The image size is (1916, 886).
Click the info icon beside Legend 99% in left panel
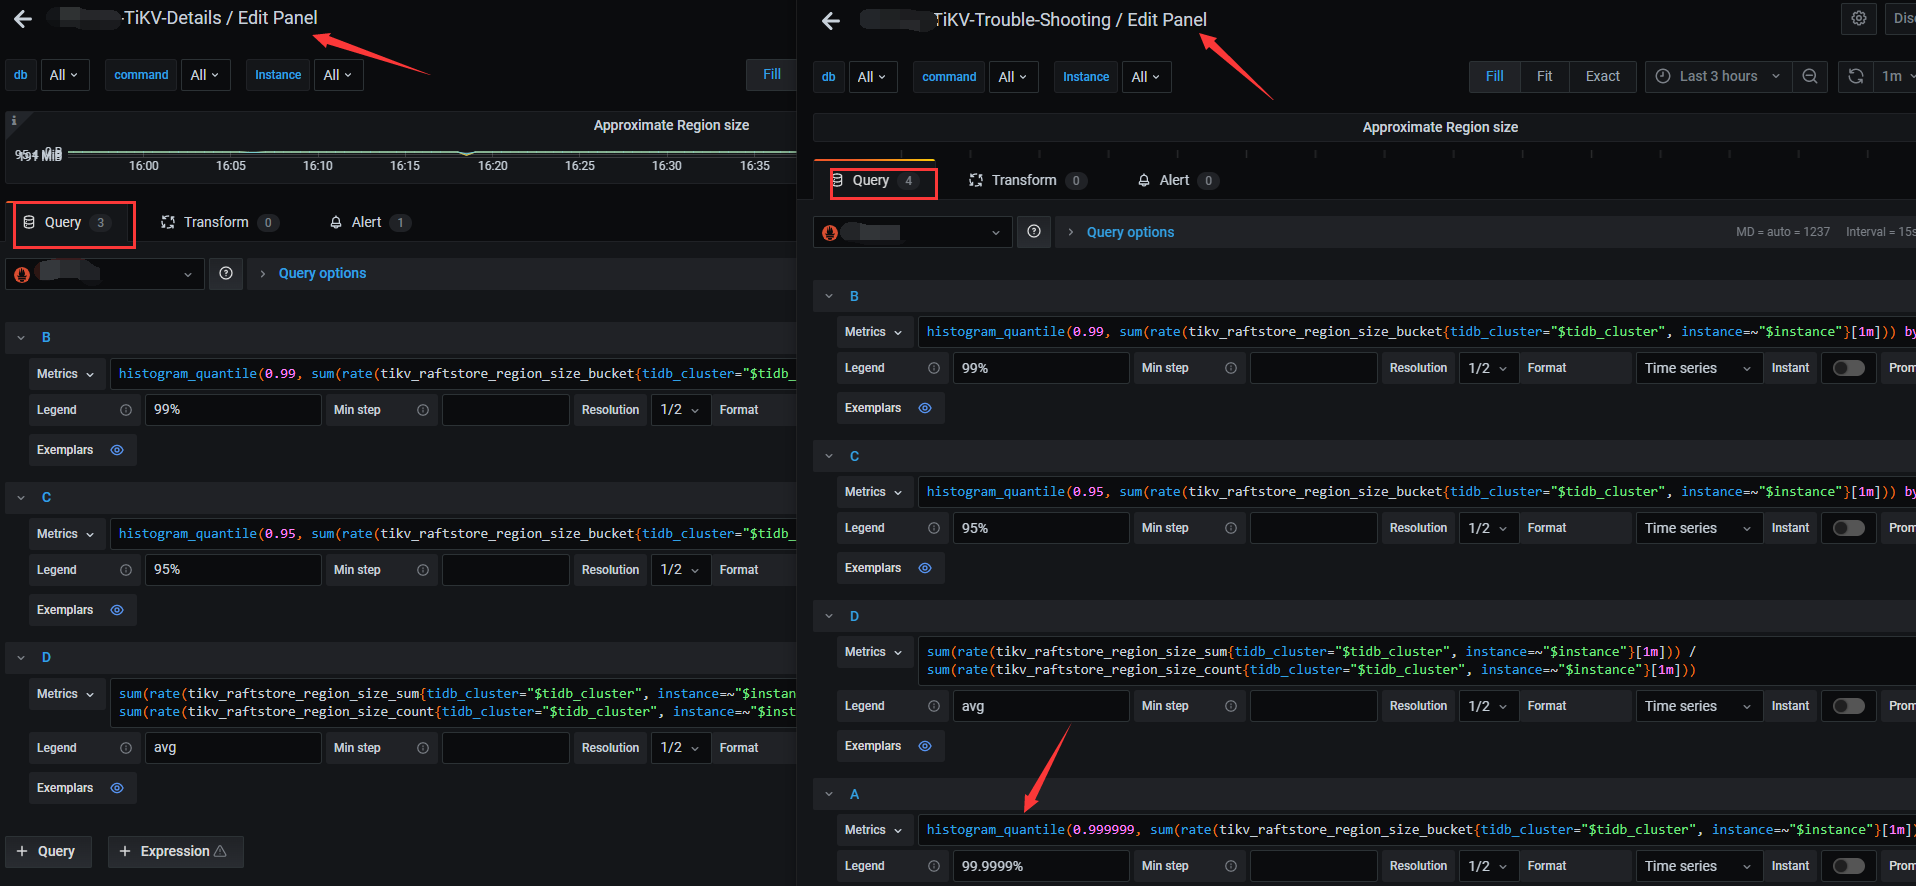(126, 410)
